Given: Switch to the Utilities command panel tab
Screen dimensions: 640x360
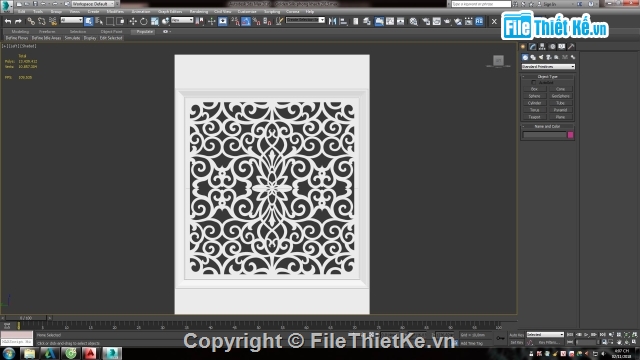Looking at the screenshot, I should click(571, 47).
